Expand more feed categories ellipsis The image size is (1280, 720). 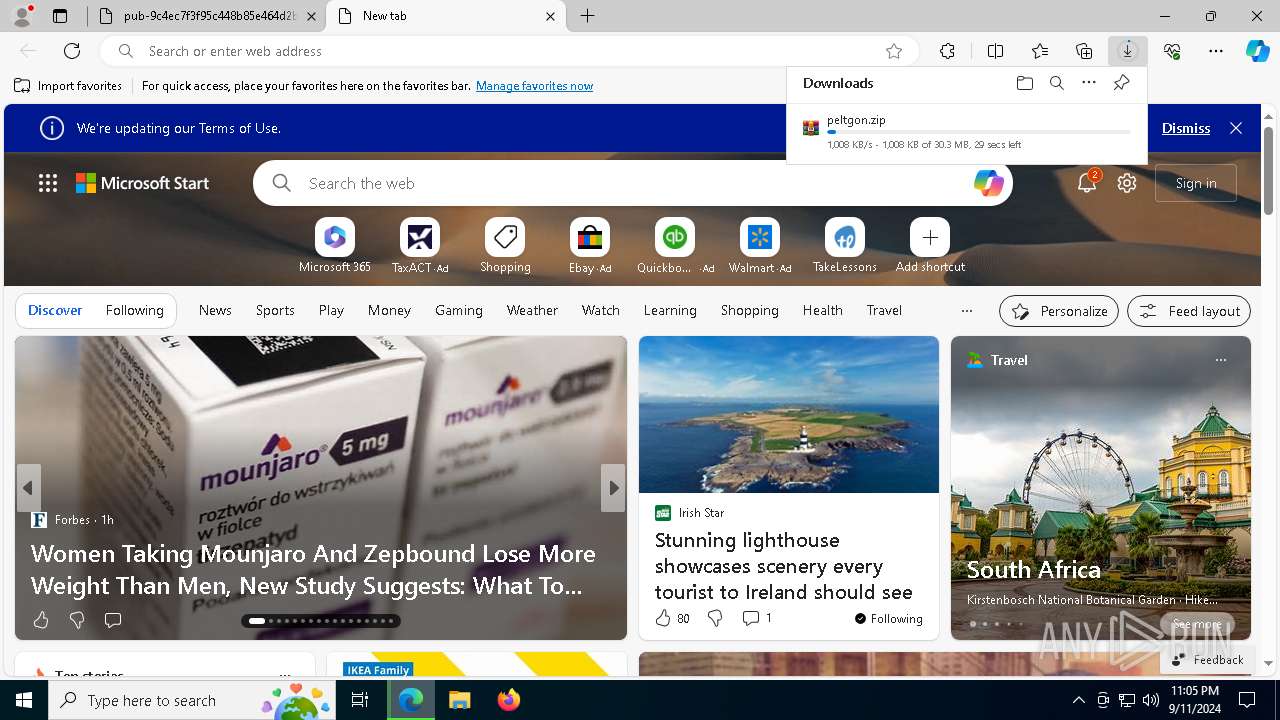[966, 311]
